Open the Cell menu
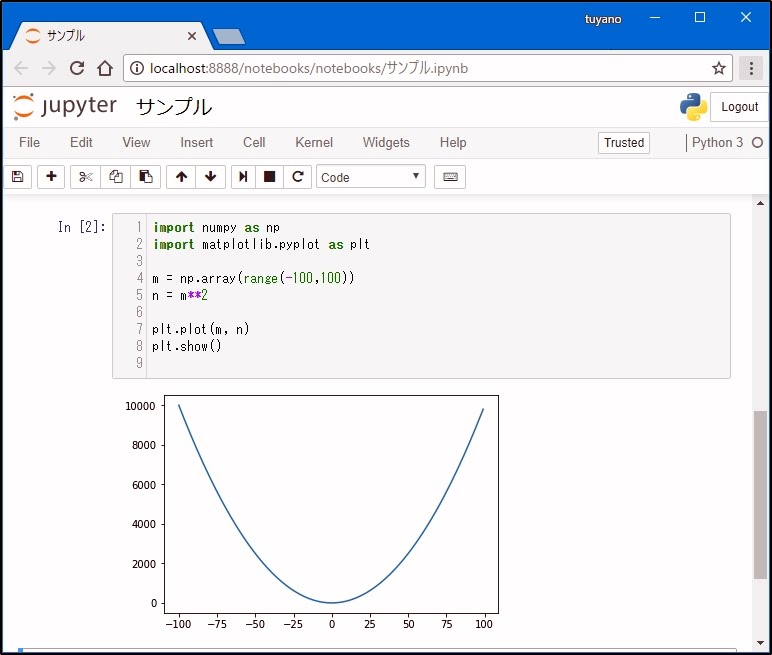772x655 pixels. 254,143
